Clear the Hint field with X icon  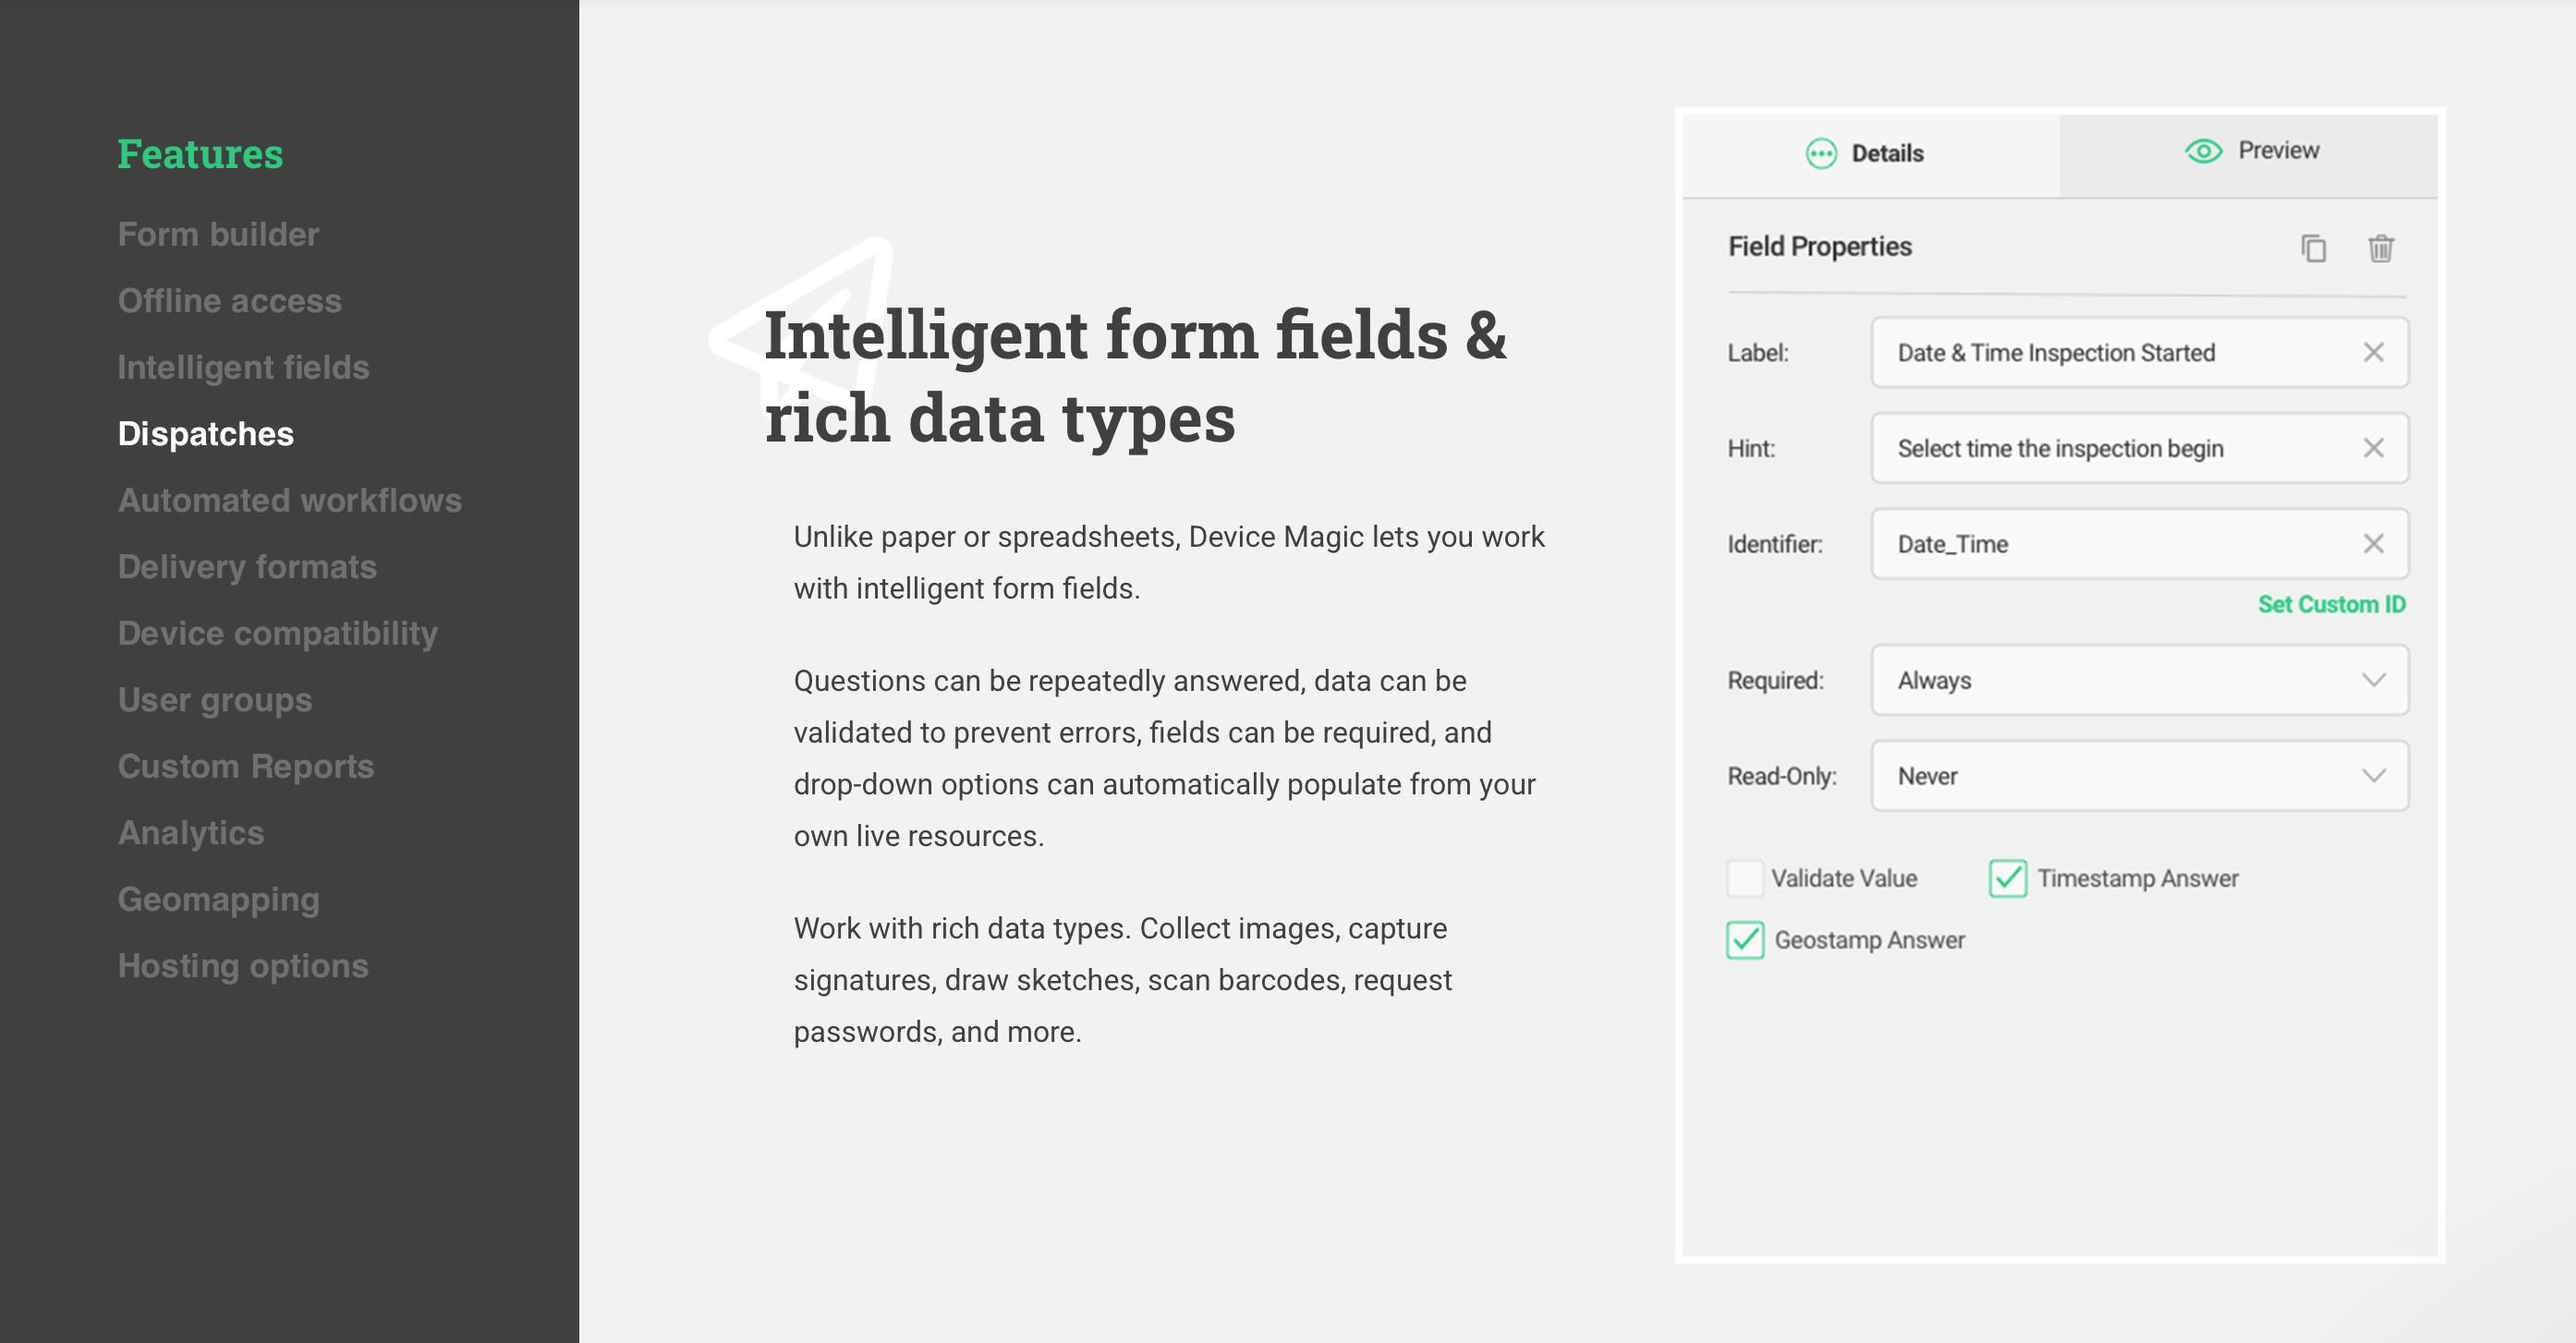coord(2373,448)
